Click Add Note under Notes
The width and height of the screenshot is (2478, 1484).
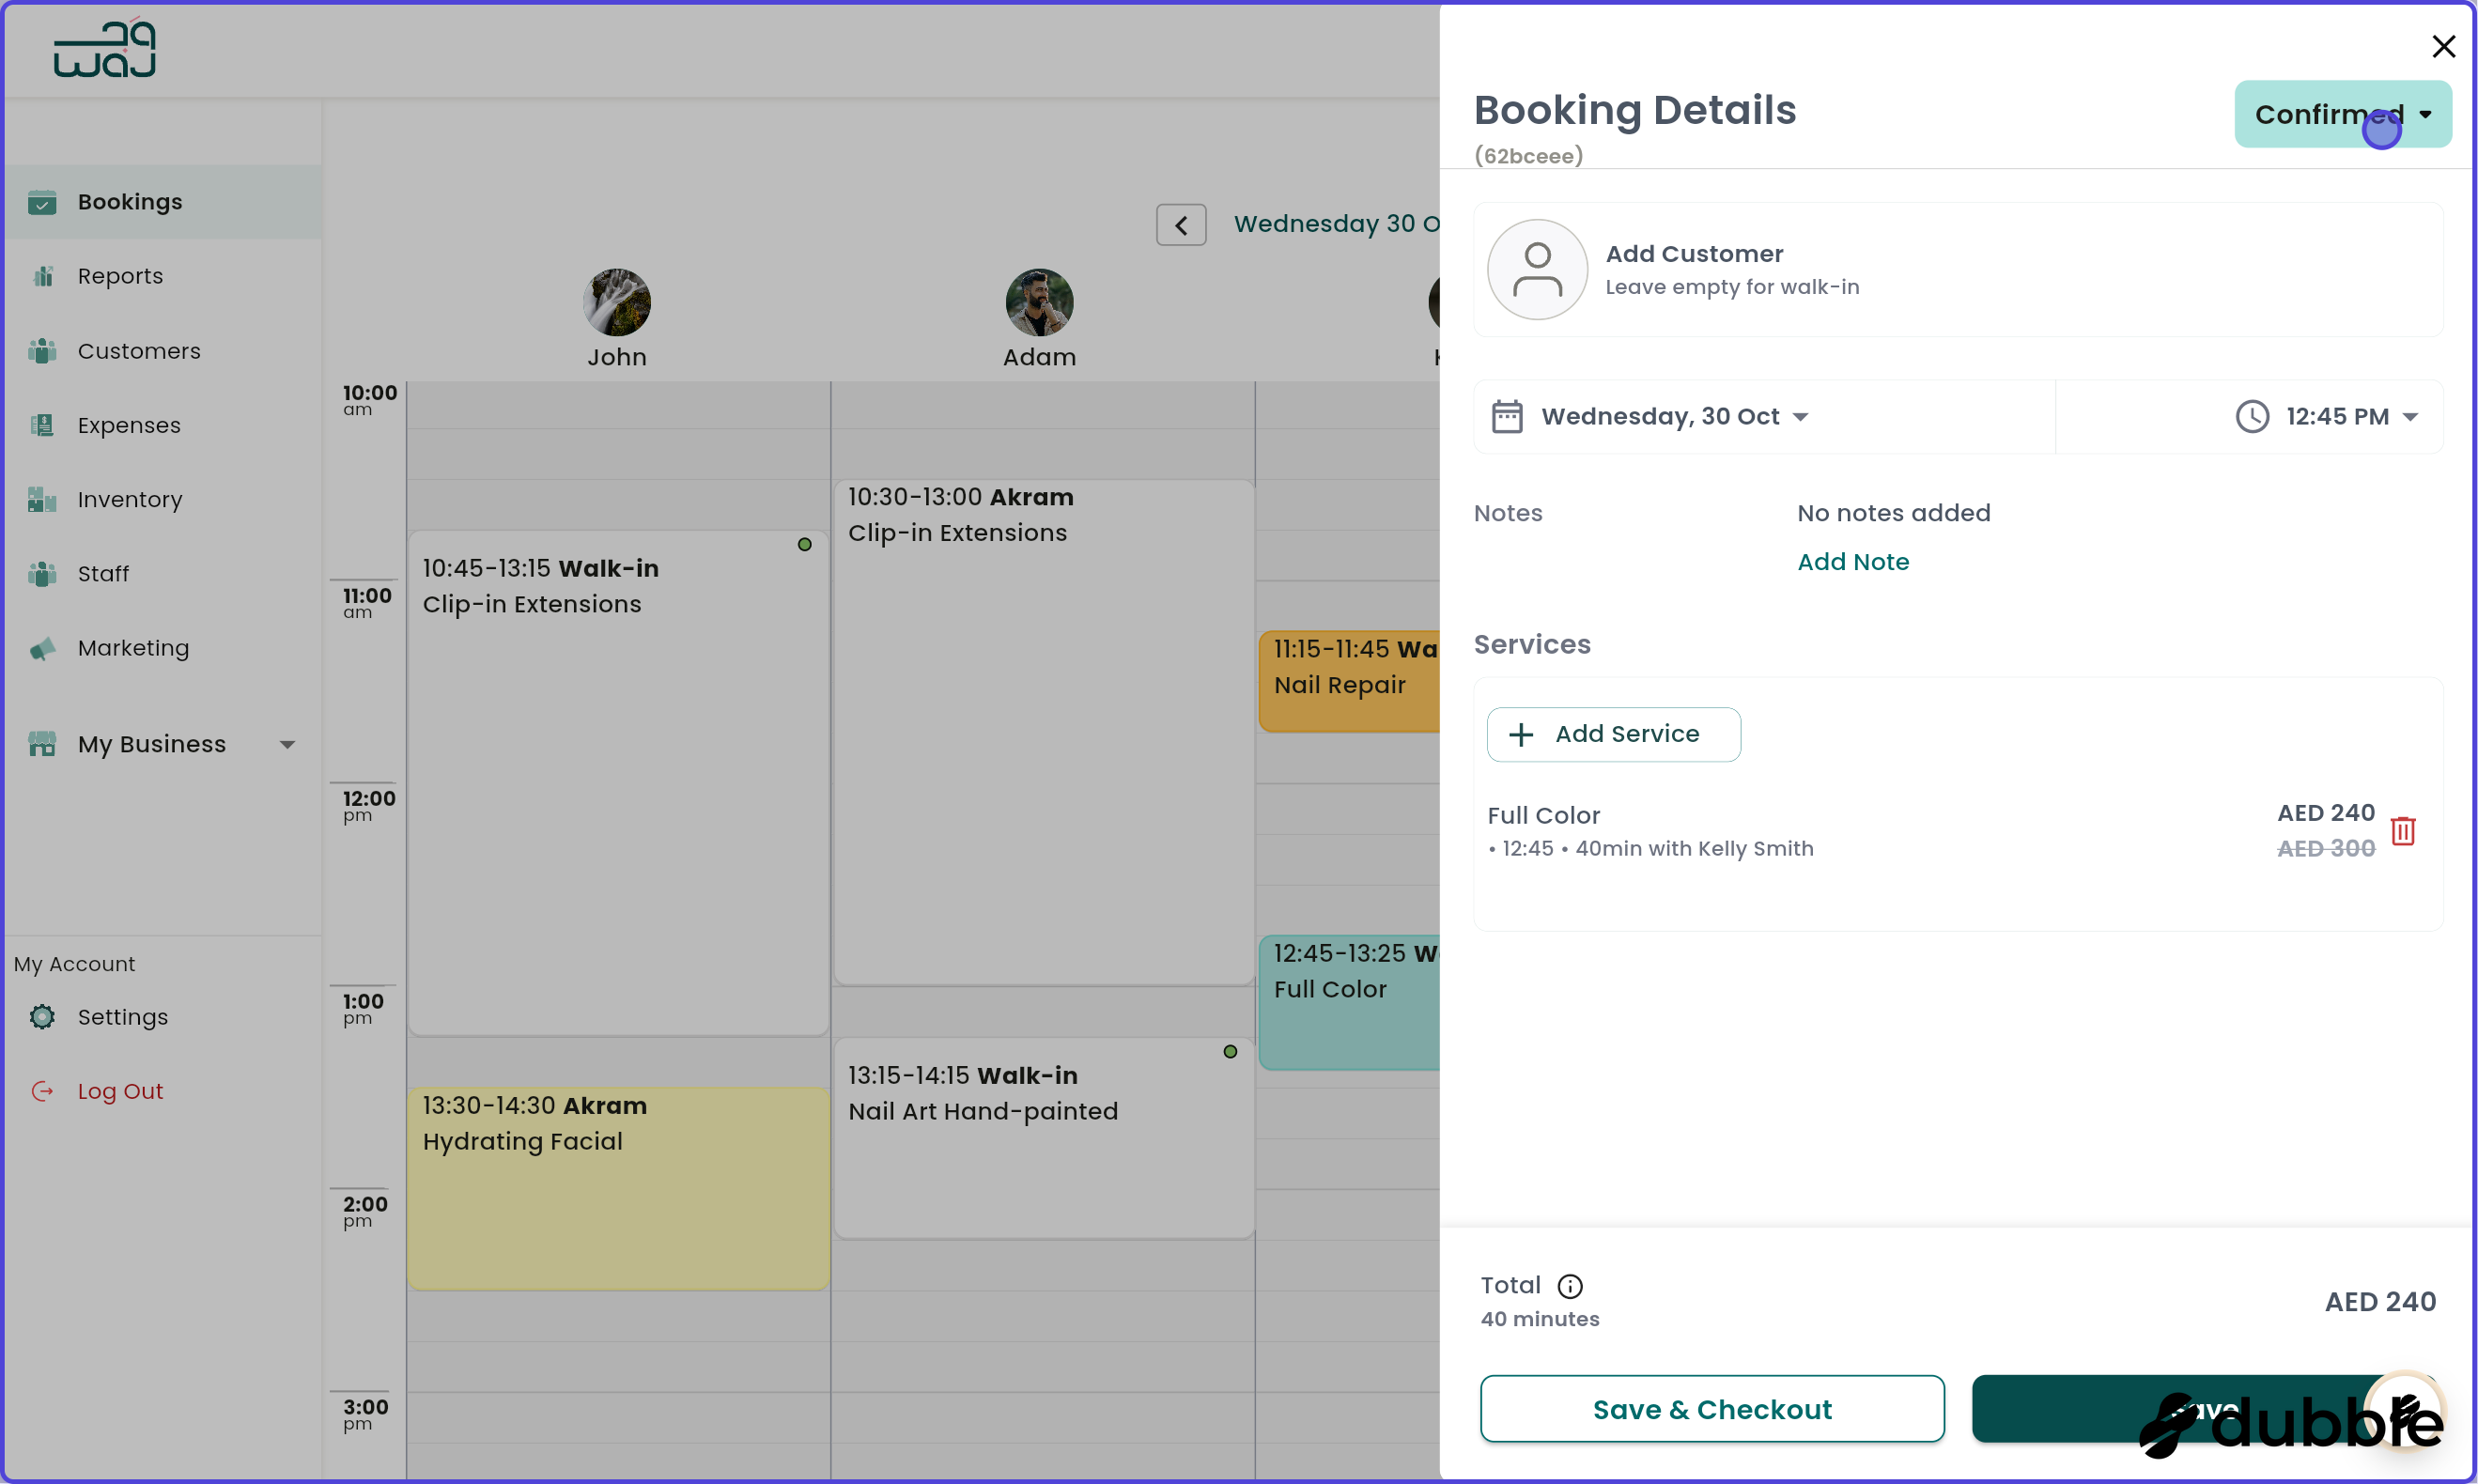(x=1852, y=561)
